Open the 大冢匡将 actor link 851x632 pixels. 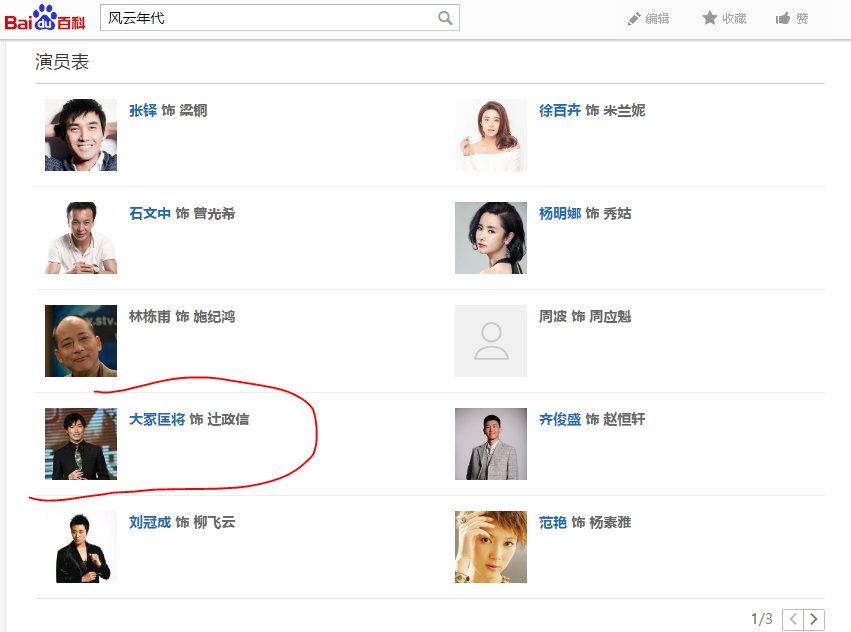click(x=157, y=419)
